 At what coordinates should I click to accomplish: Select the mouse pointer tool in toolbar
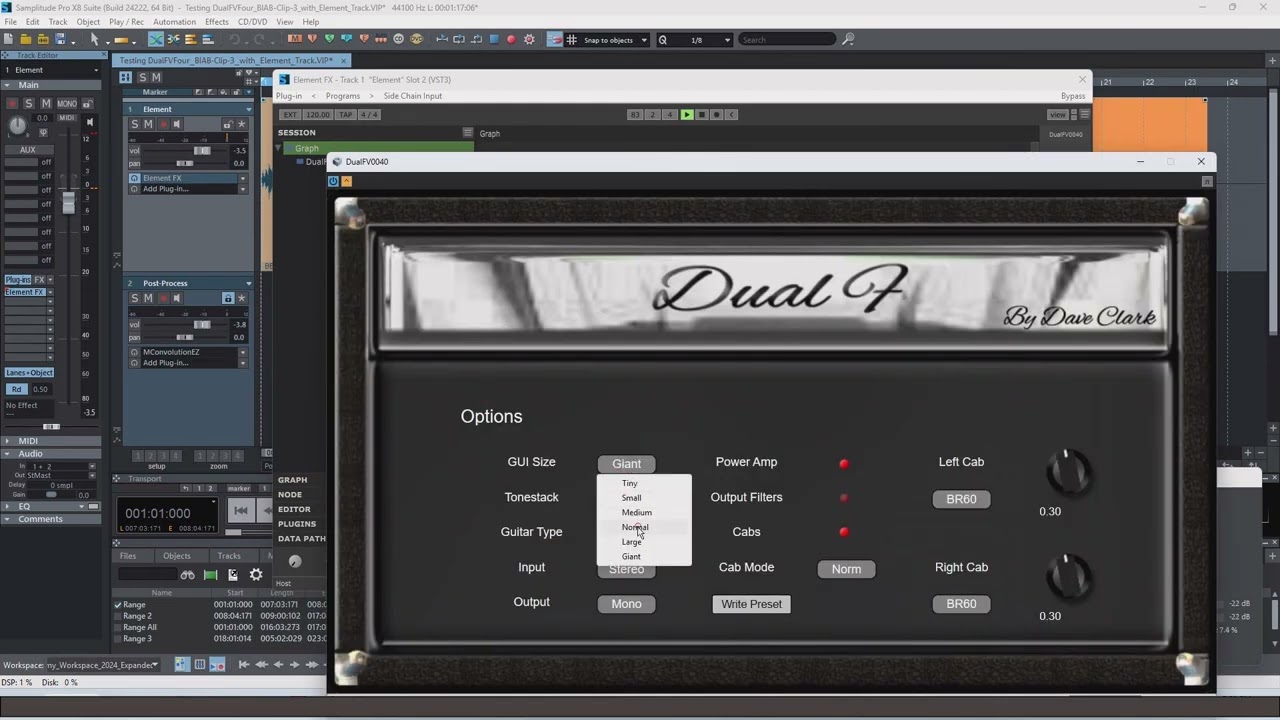(95, 40)
